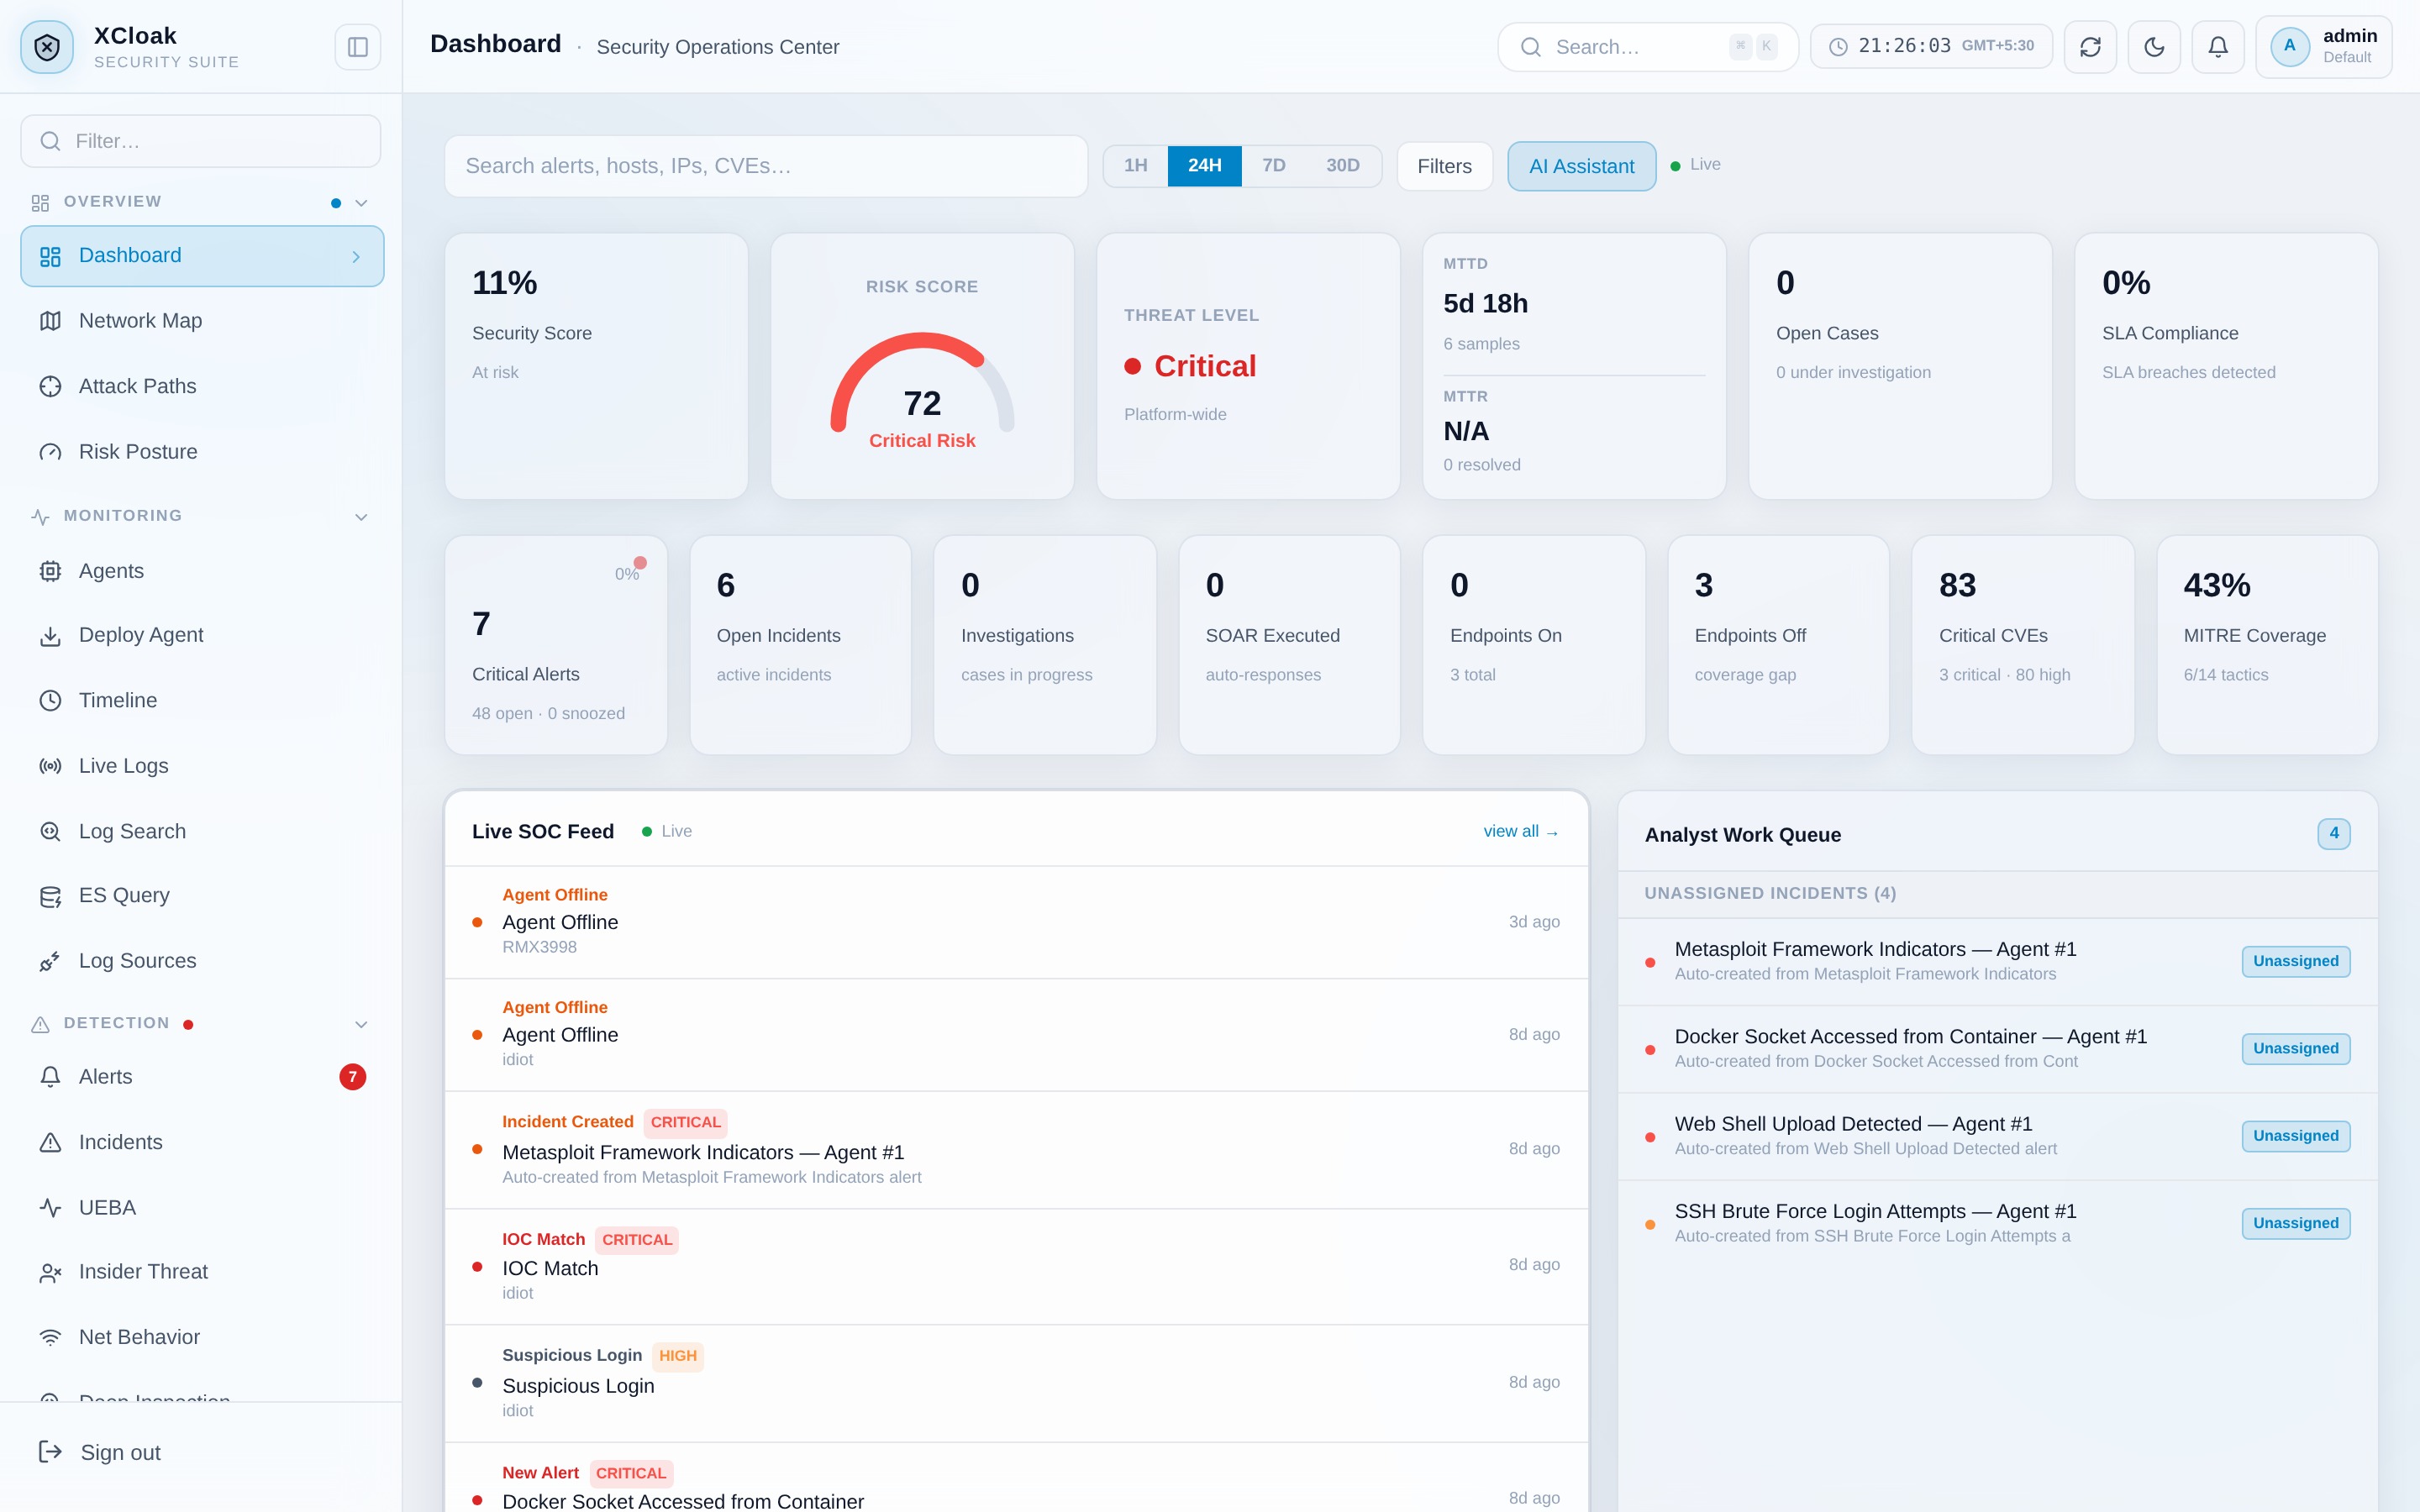Open the Filters button
The width and height of the screenshot is (2420, 1512).
pos(1444,166)
